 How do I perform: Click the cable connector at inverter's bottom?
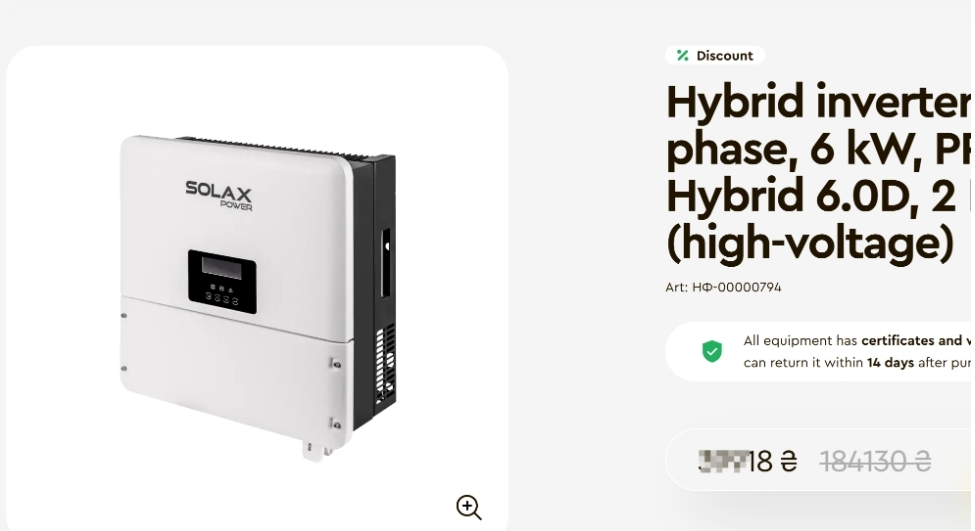tap(316, 451)
